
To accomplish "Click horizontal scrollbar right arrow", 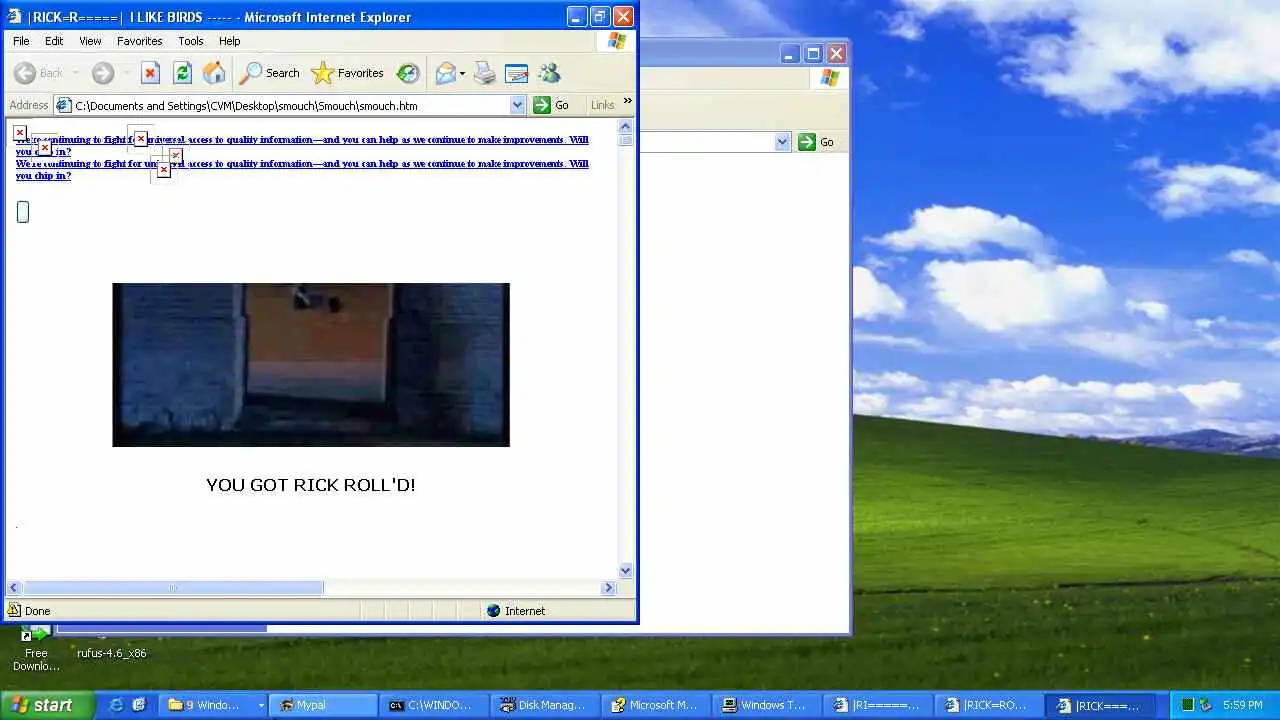I will tap(608, 588).
